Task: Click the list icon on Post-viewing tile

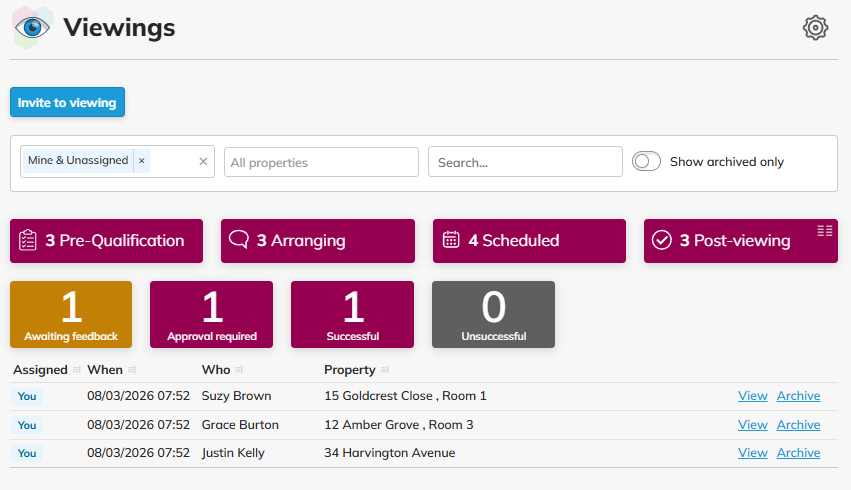Action: [824, 231]
